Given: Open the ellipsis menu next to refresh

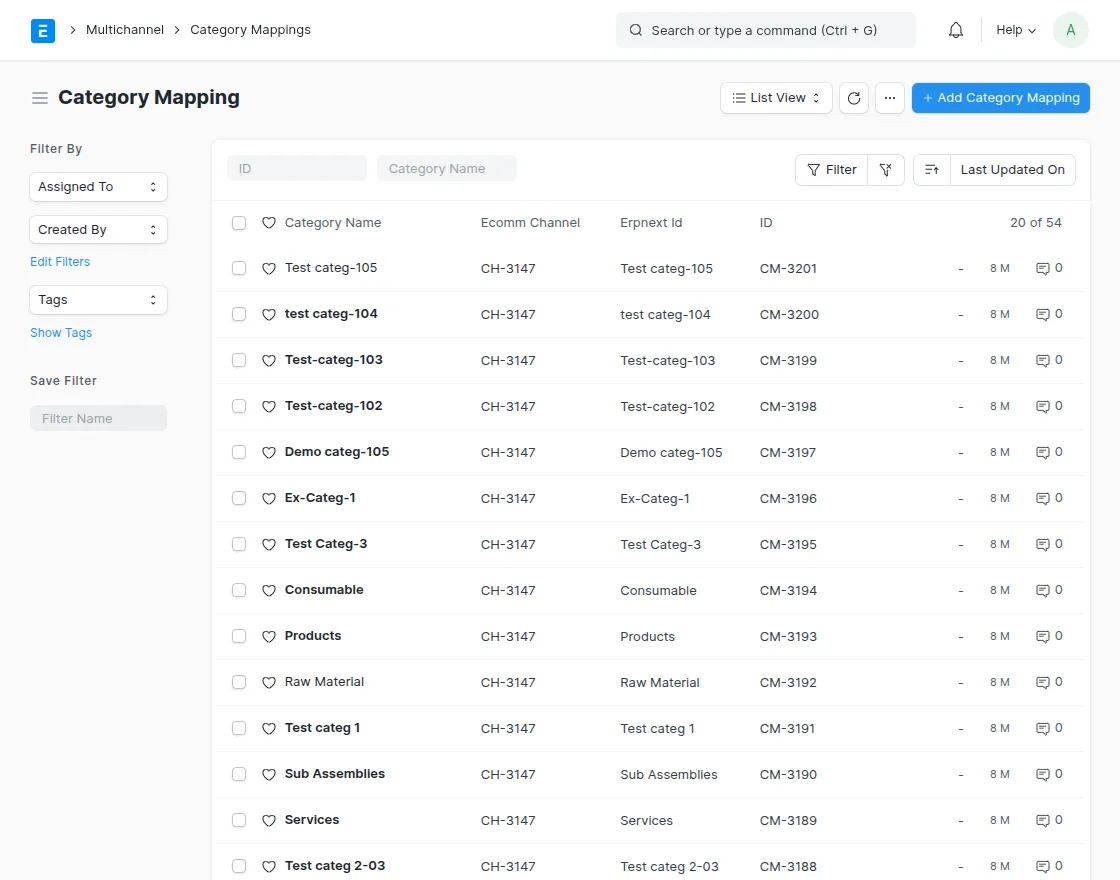Looking at the screenshot, I should click(890, 98).
